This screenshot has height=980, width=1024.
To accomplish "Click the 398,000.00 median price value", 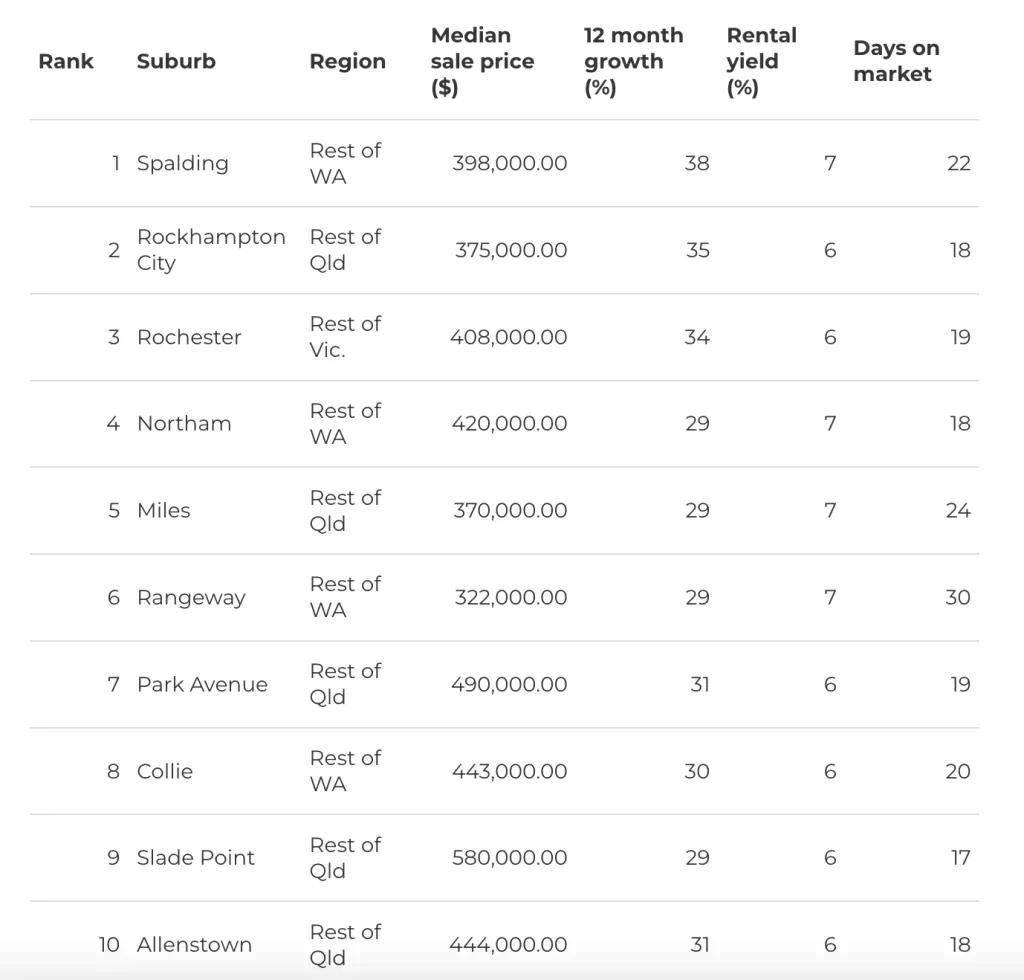I will 509,163.
